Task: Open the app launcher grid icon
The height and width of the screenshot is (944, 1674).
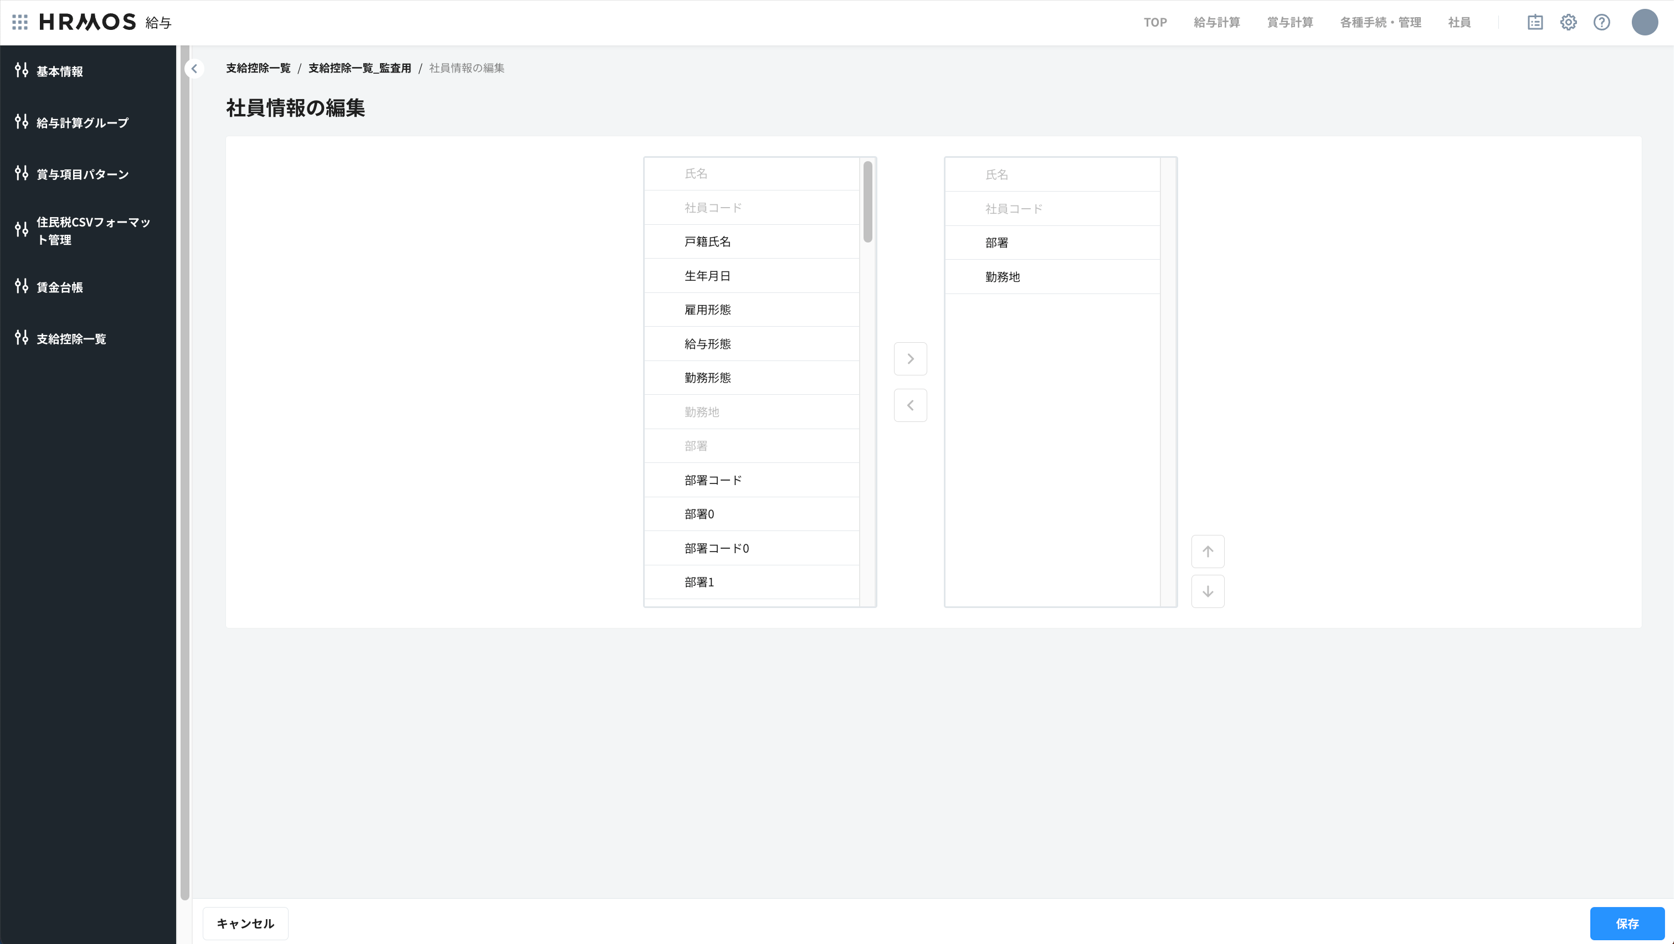Action: (20, 22)
